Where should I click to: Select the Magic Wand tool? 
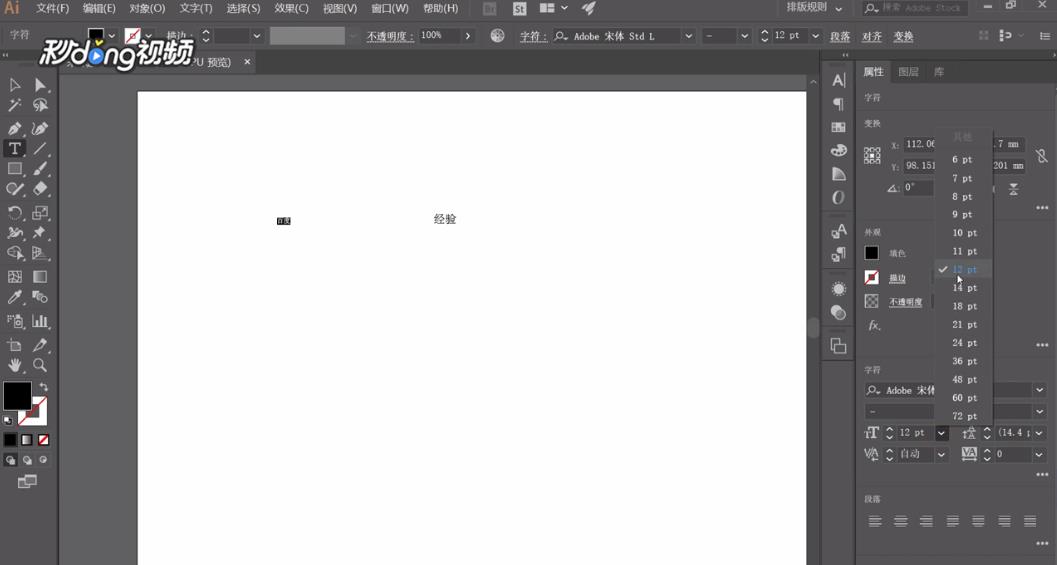pyautogui.click(x=15, y=105)
